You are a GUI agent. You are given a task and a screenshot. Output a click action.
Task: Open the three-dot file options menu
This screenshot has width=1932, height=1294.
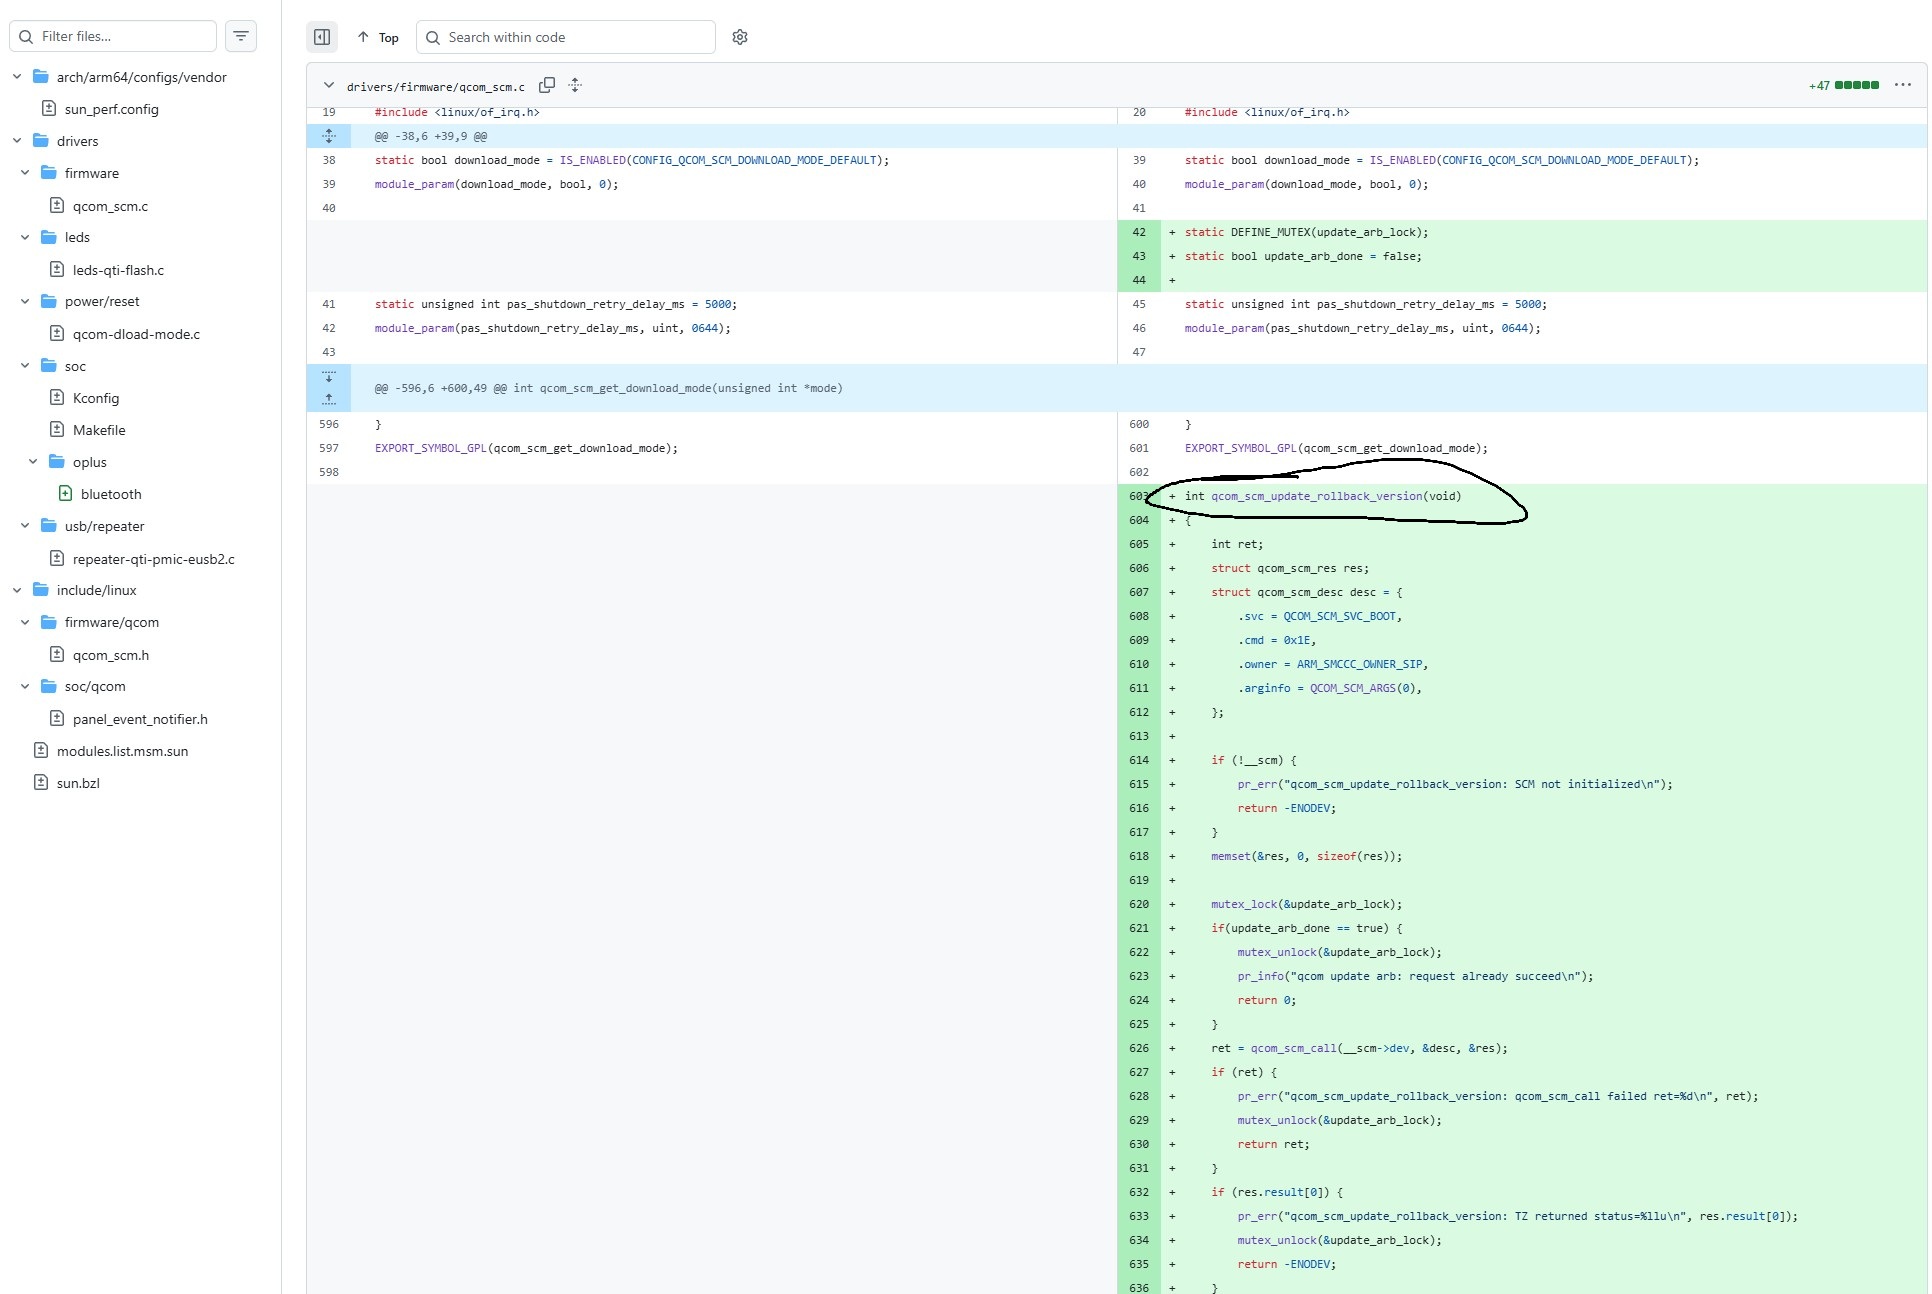(1902, 85)
